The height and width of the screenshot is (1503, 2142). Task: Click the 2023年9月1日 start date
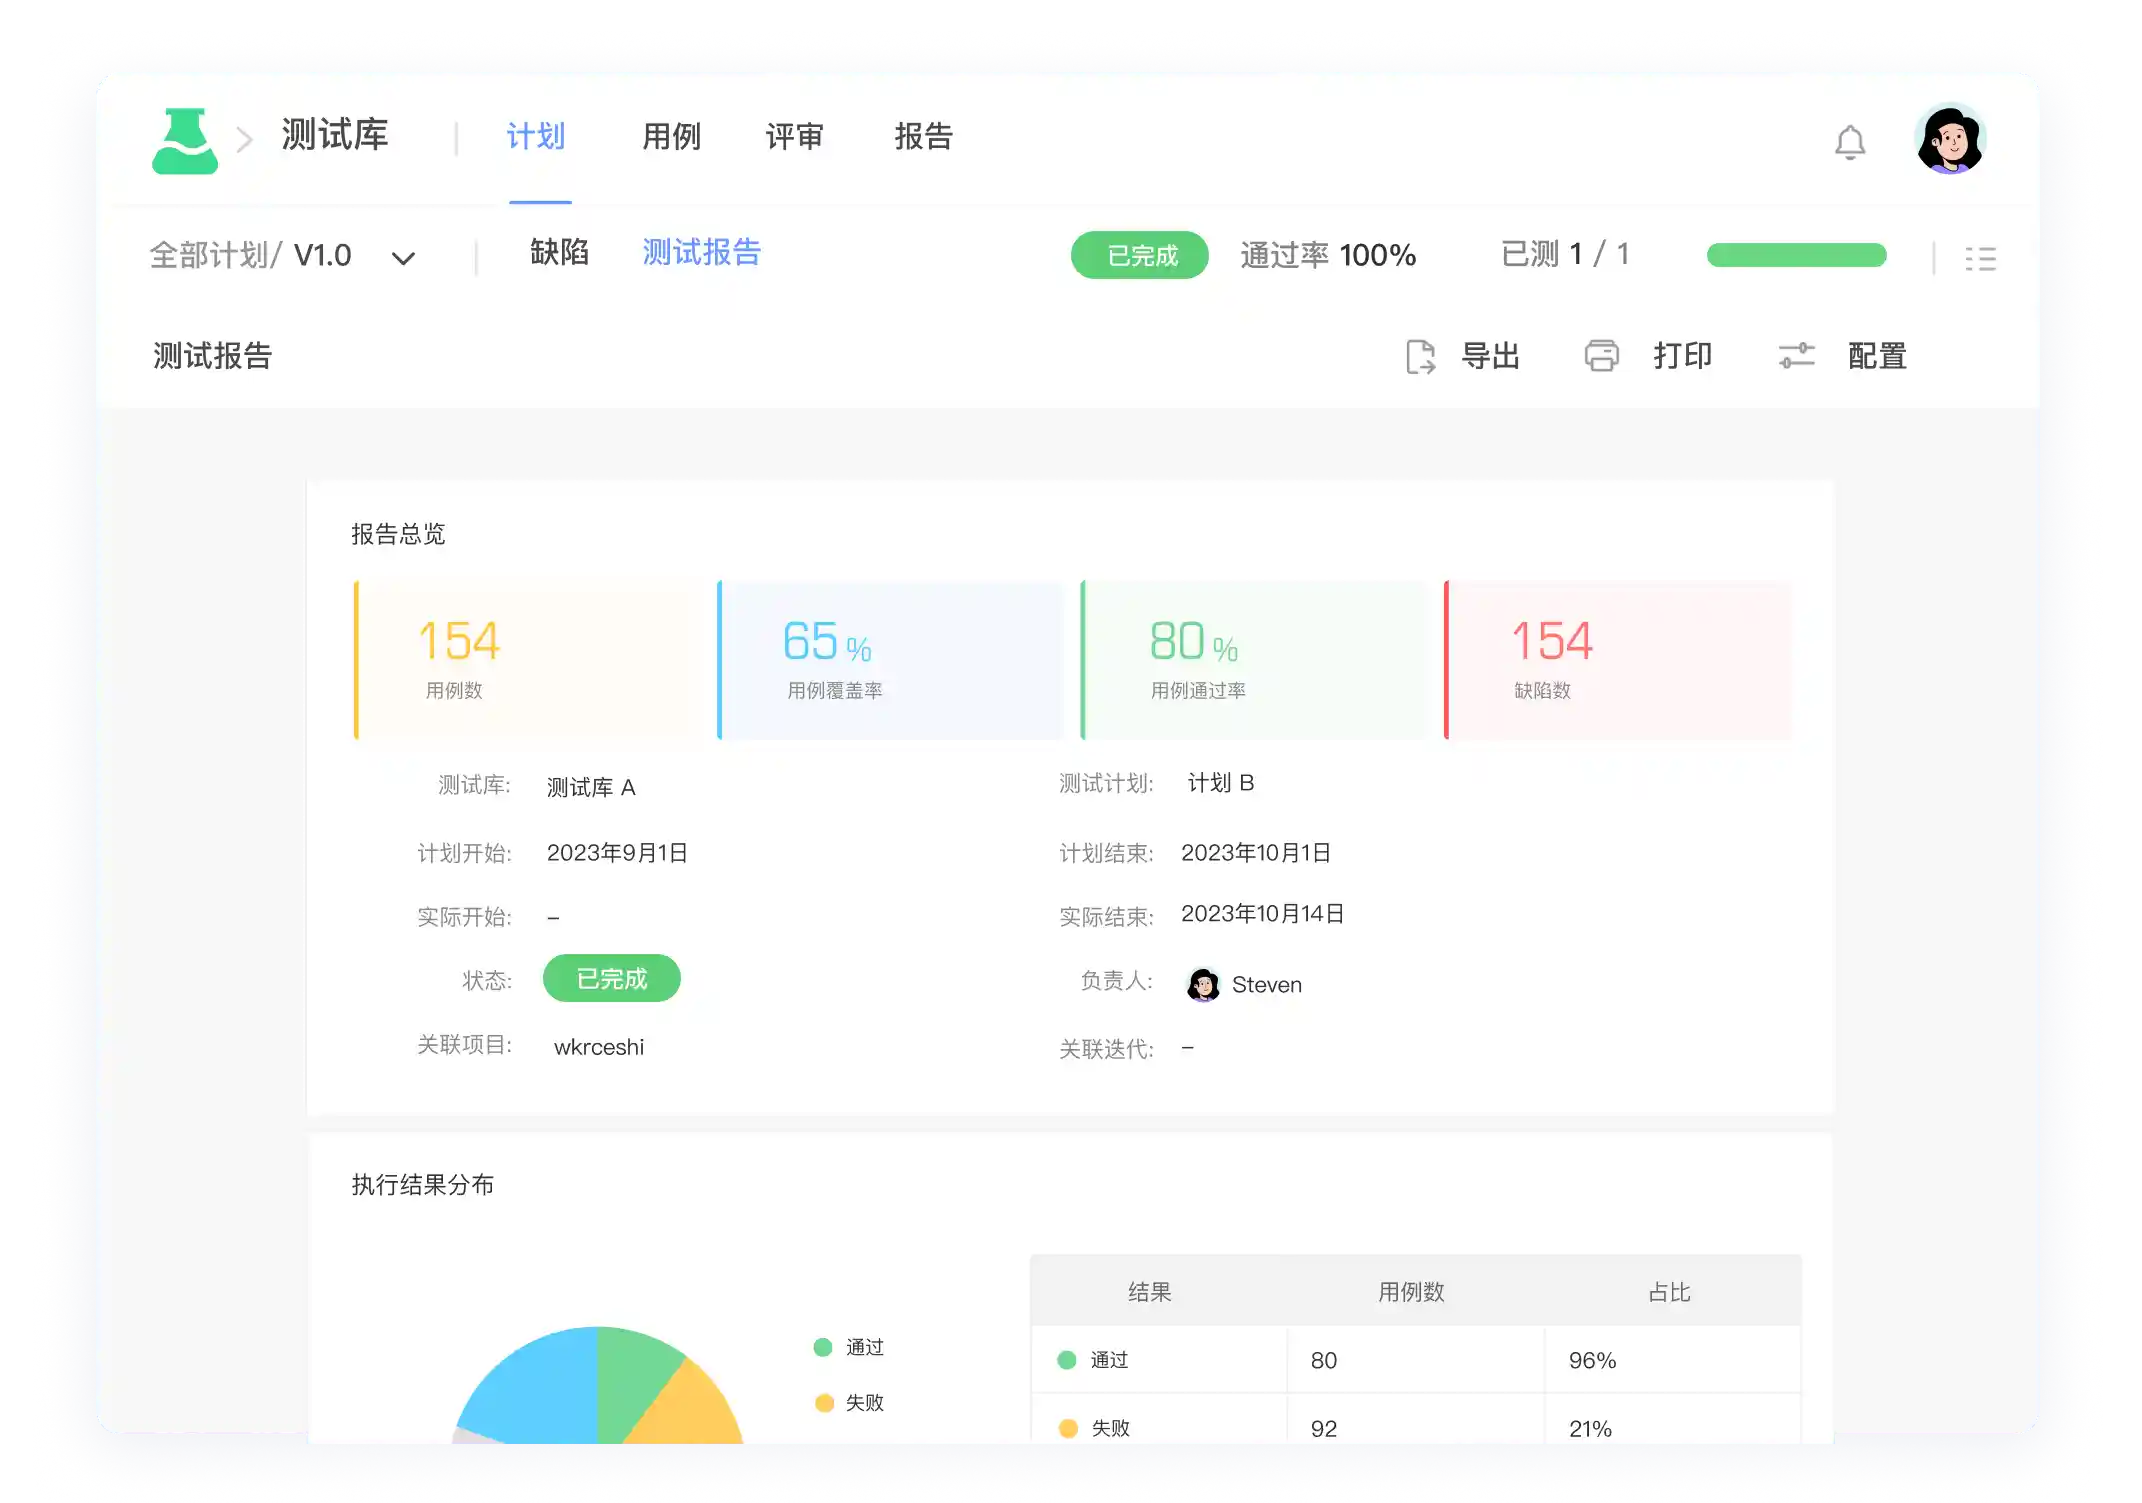click(x=617, y=853)
